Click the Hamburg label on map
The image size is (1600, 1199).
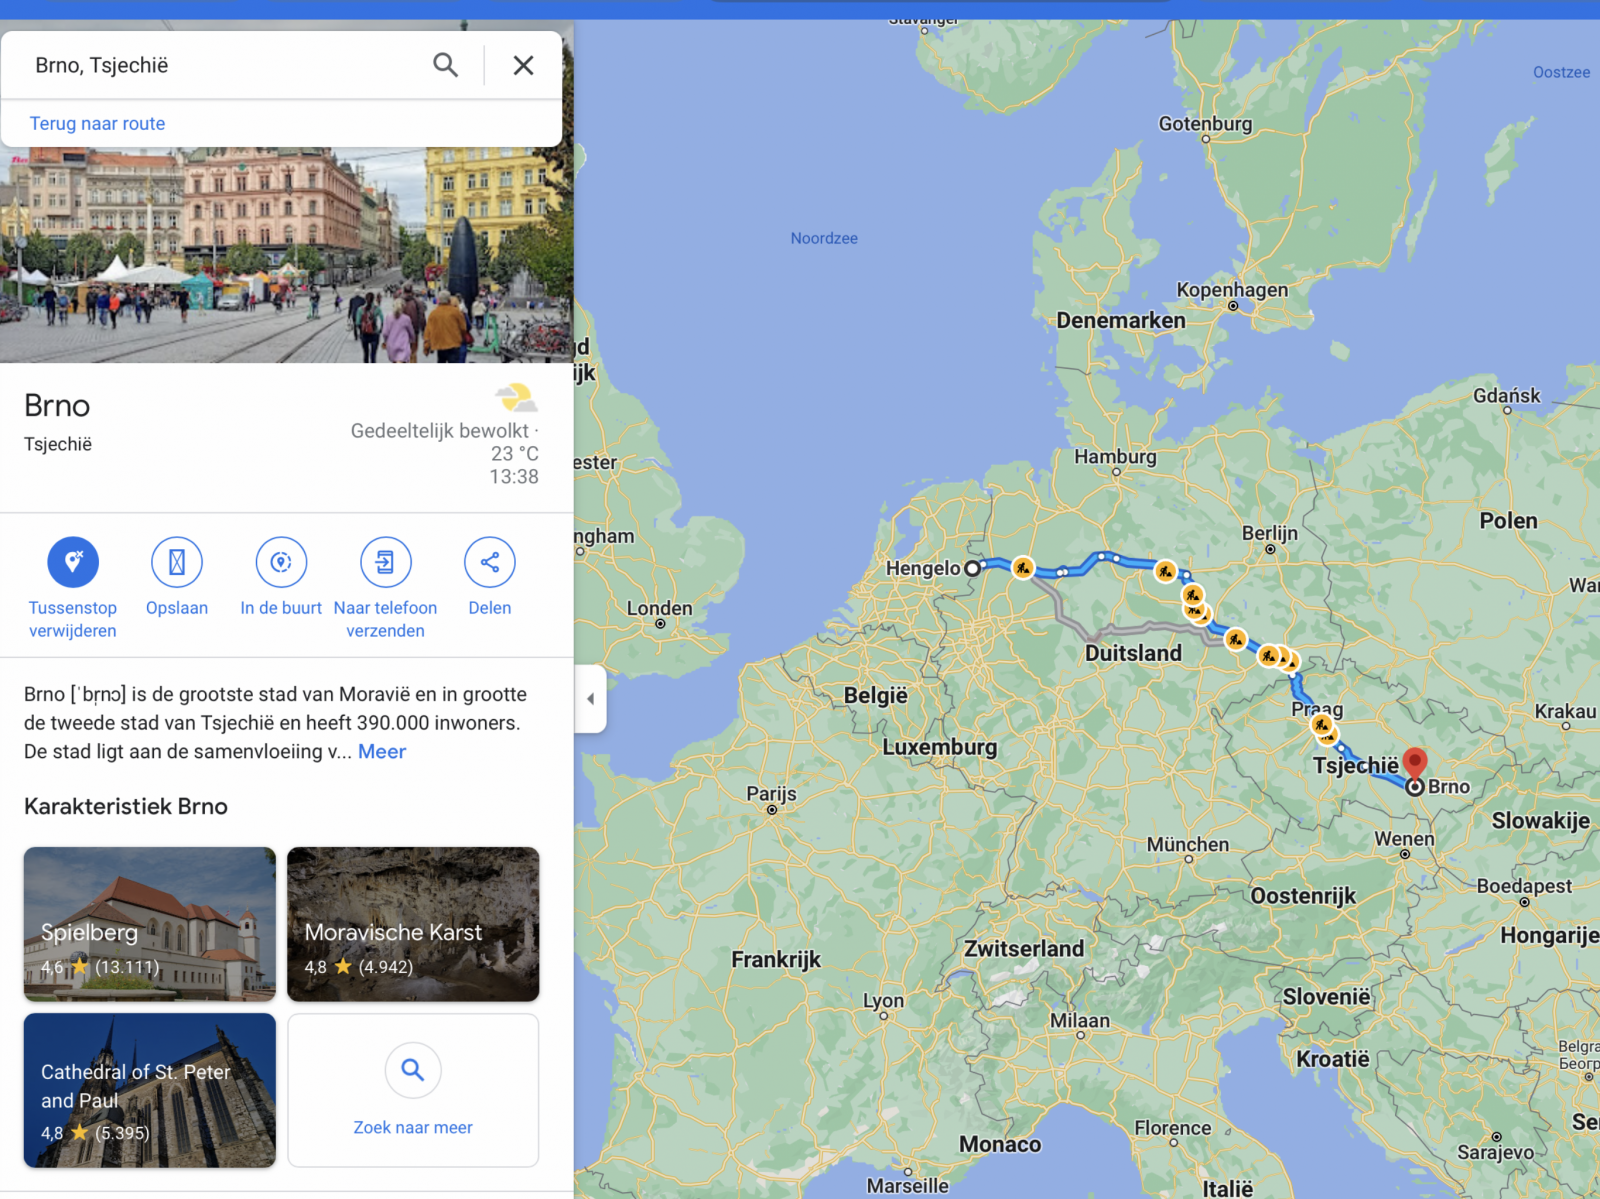coord(1115,457)
